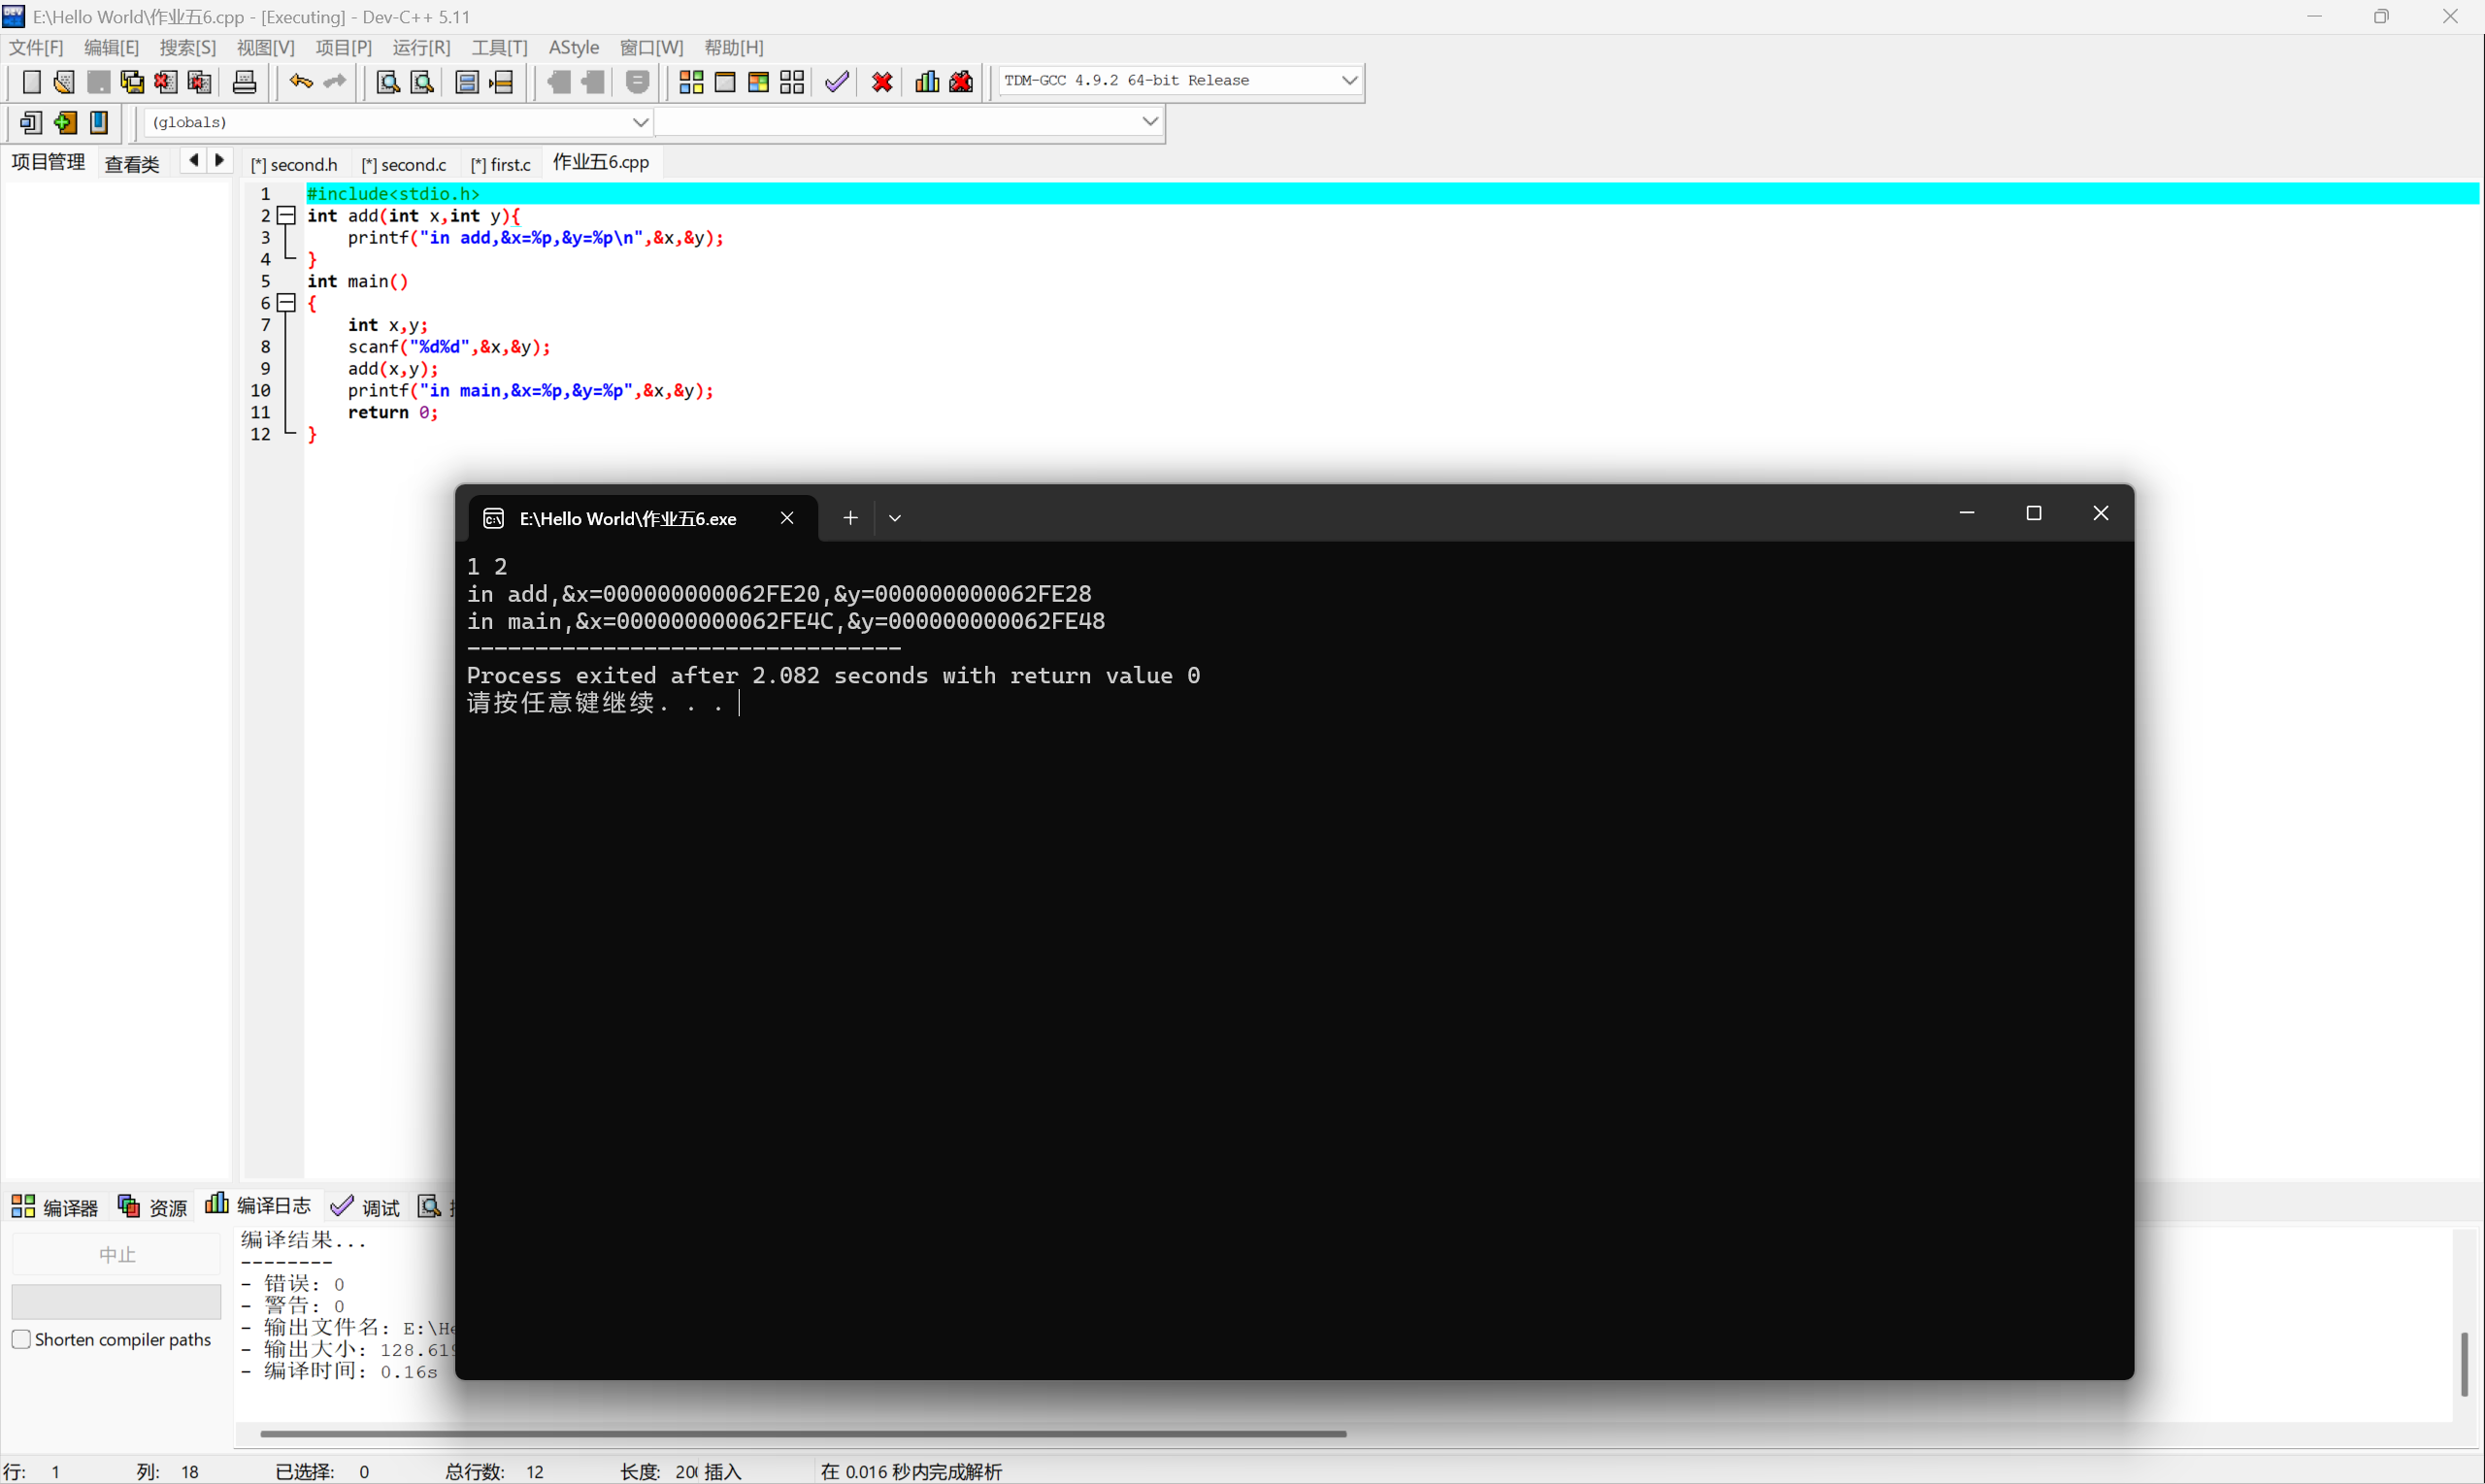
Task: Click the Undo arrow icon
Action: coord(300,82)
